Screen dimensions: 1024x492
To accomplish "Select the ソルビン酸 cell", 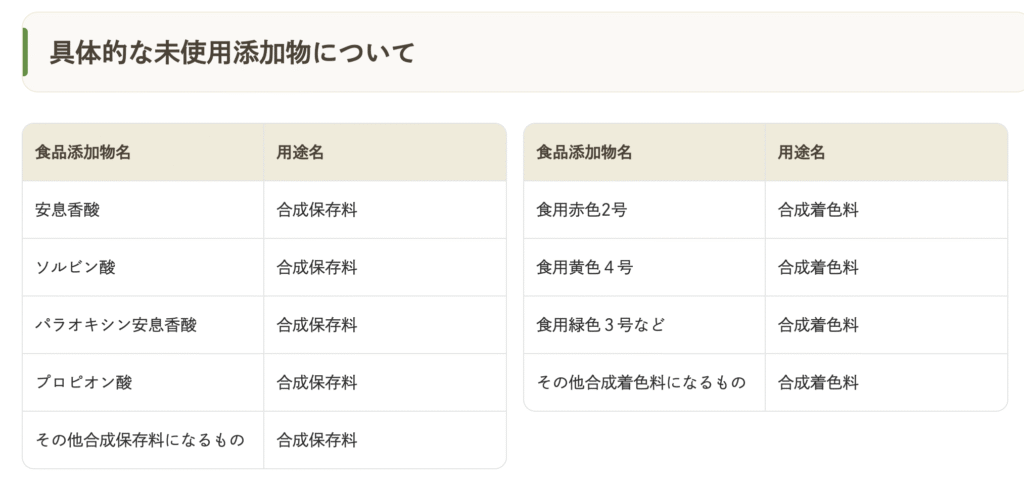I will pyautogui.click(x=75, y=268).
